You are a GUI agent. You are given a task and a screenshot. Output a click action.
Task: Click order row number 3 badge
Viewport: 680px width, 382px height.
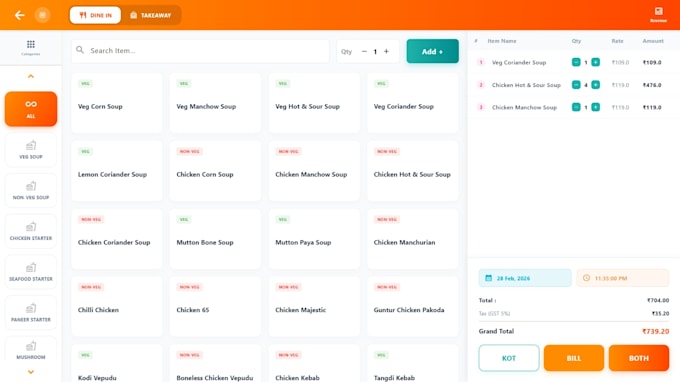(481, 107)
